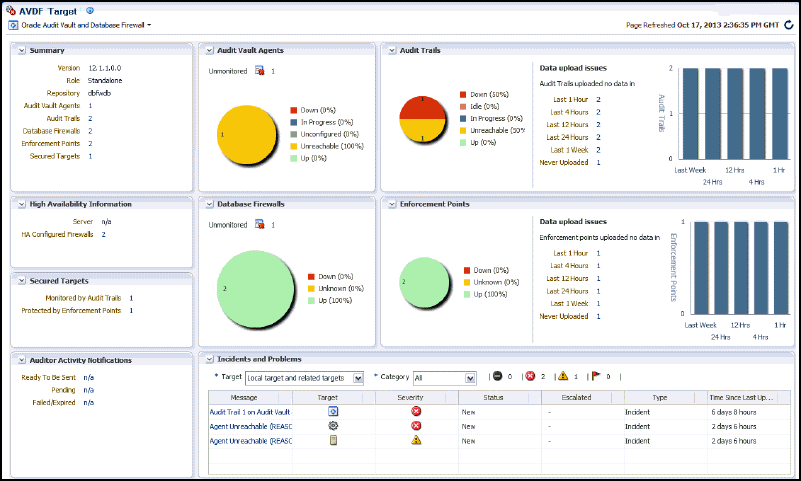The image size is (801, 481).
Task: Click the Ready To Be Sent n/a value
Action: tap(89, 377)
